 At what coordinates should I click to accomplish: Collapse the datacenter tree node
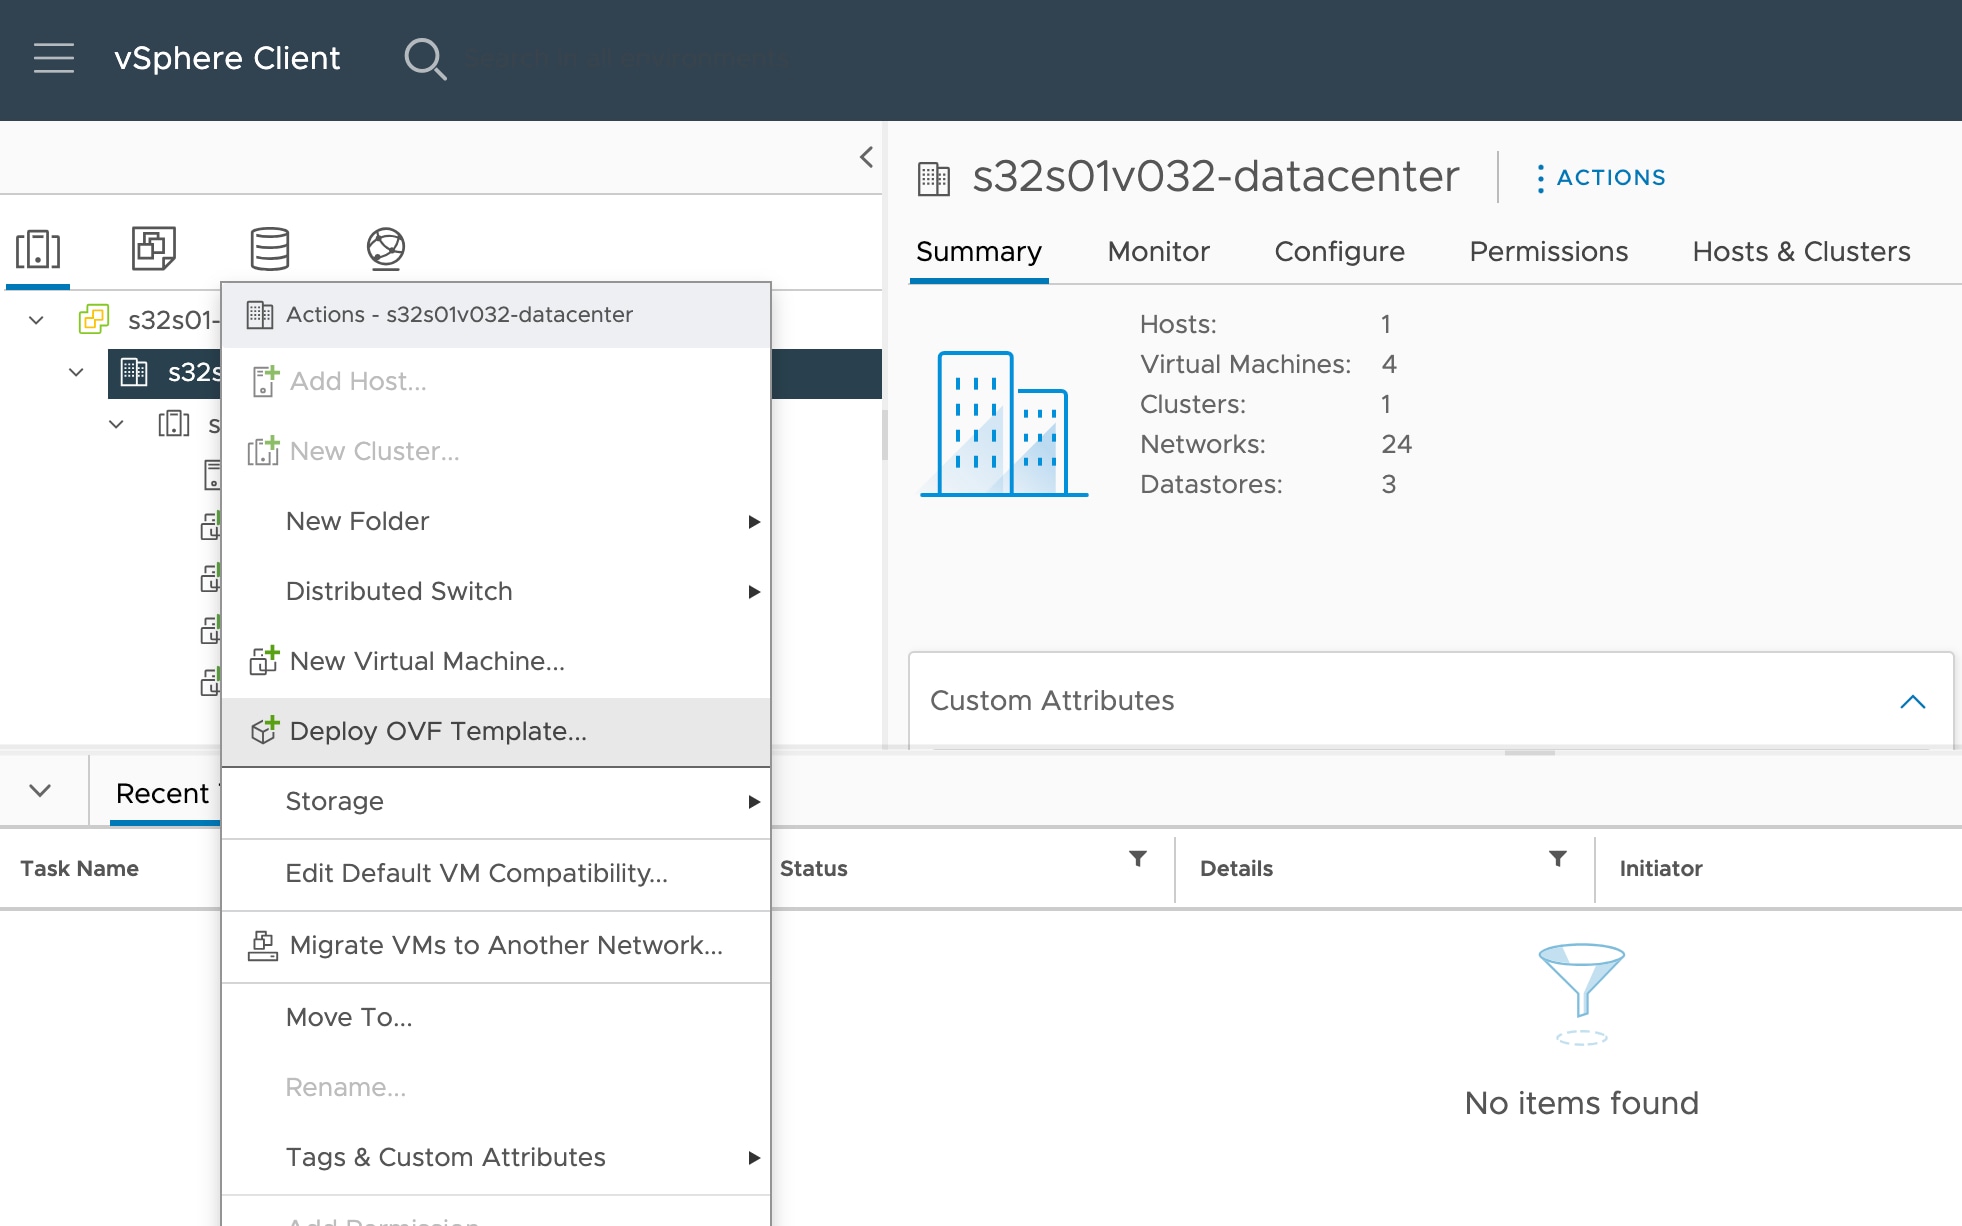click(76, 372)
